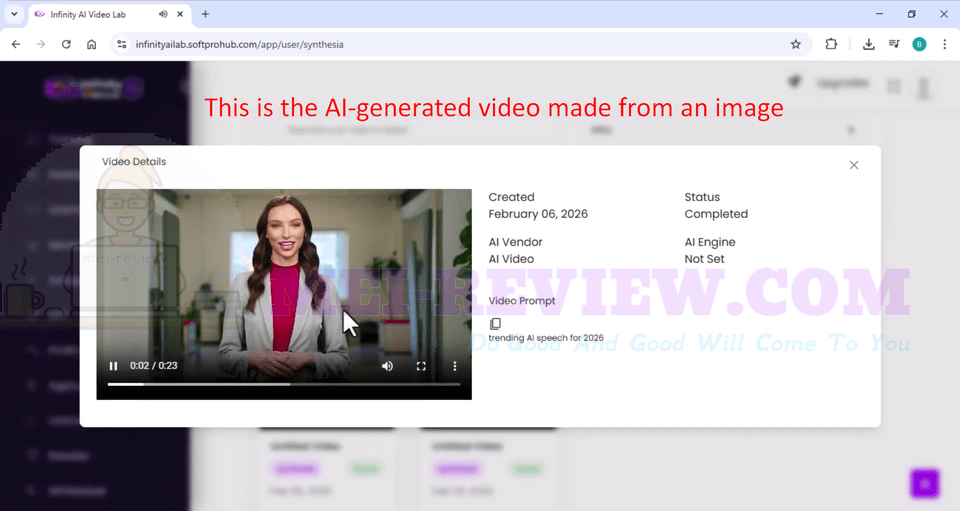Minimize the browser window
Image resolution: width=960 pixels, height=511 pixels.
(x=879, y=14)
